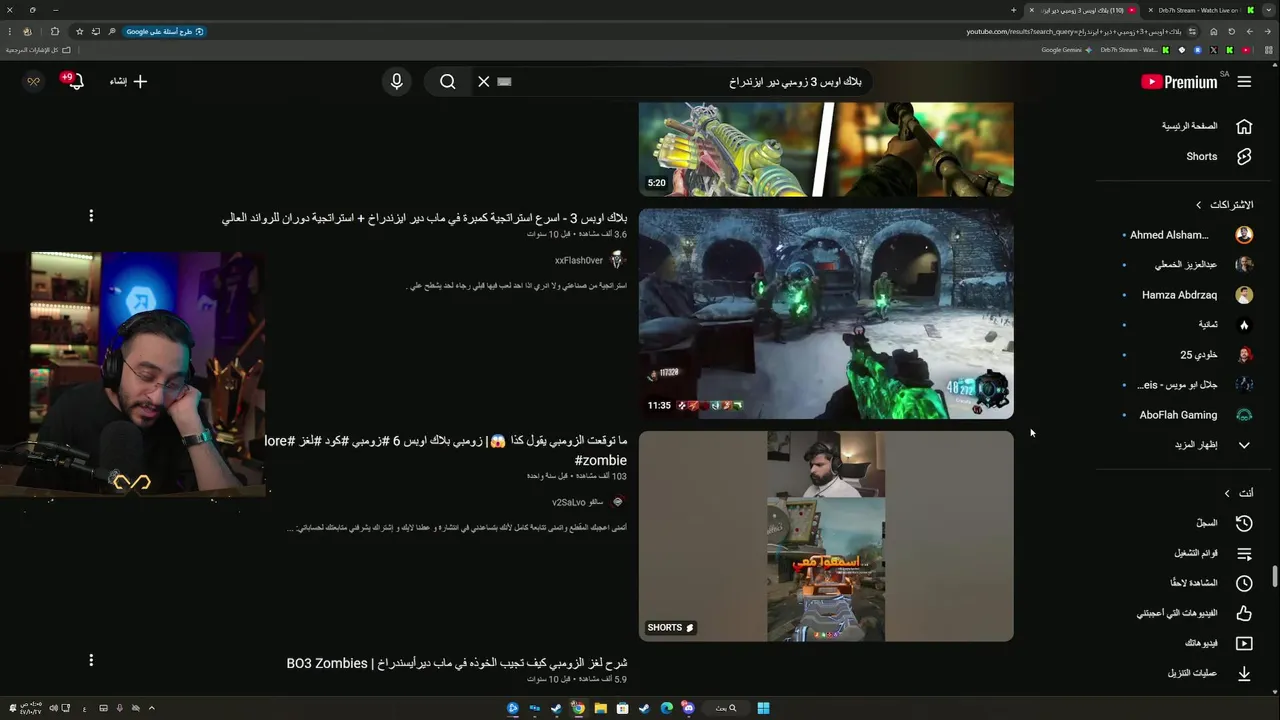The image size is (1280, 720).
Task: Open the إنشاء create button
Action: tap(128, 82)
